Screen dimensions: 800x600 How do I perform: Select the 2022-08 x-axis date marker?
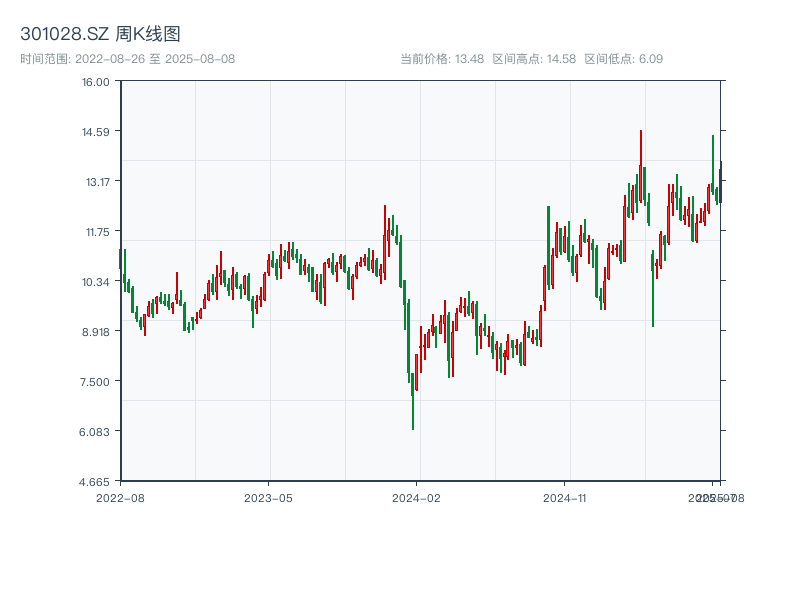pyautogui.click(x=120, y=497)
